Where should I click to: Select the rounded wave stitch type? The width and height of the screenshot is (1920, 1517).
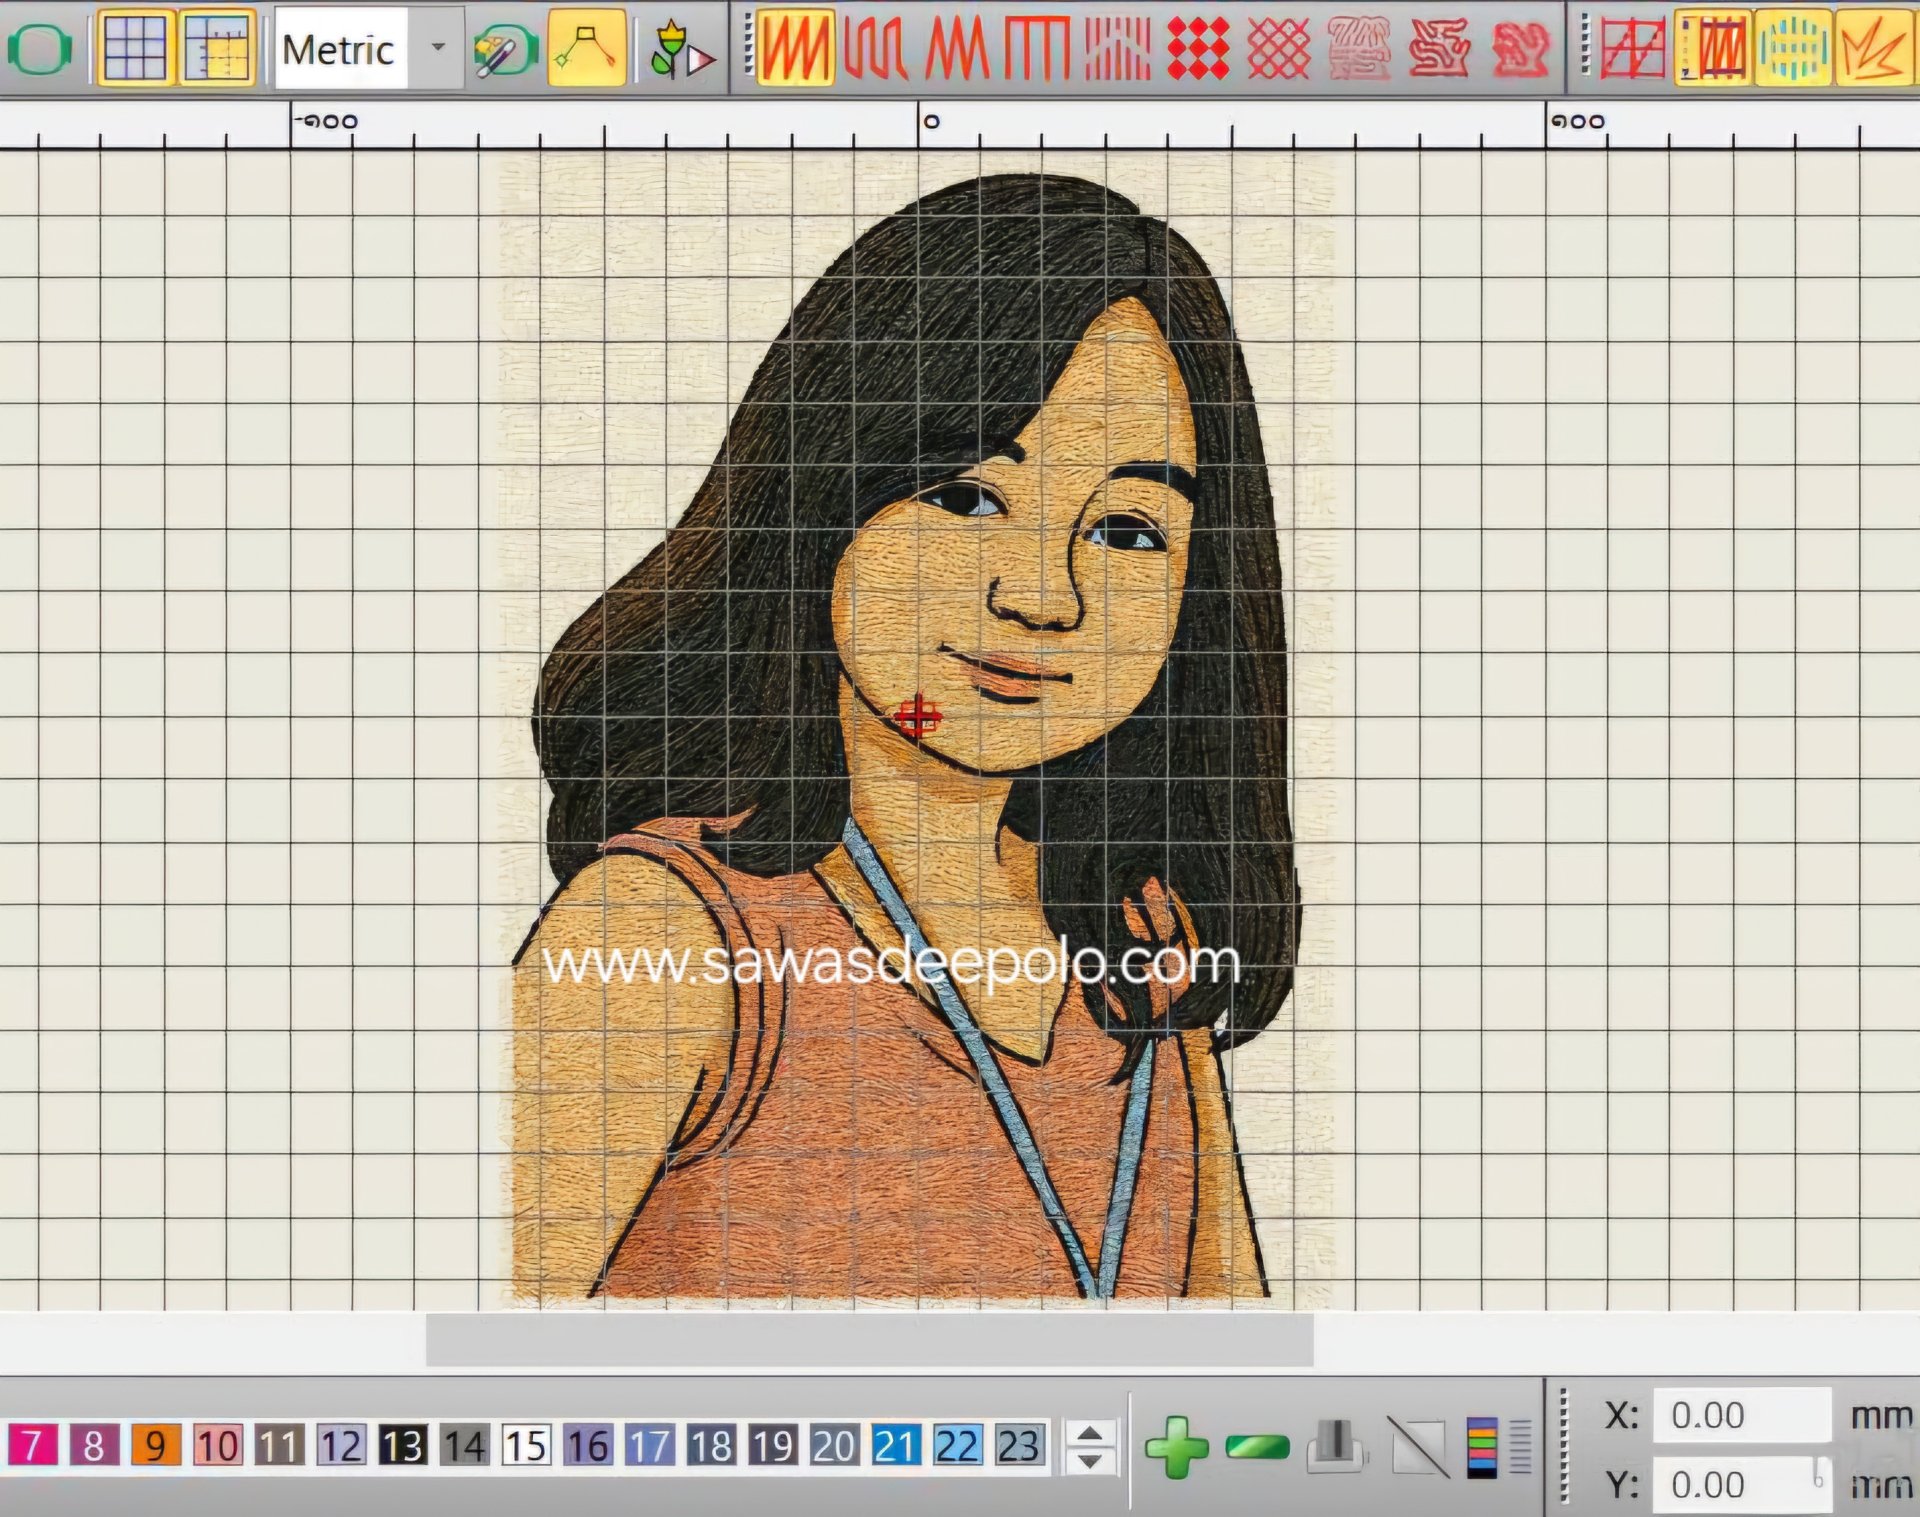tap(875, 48)
